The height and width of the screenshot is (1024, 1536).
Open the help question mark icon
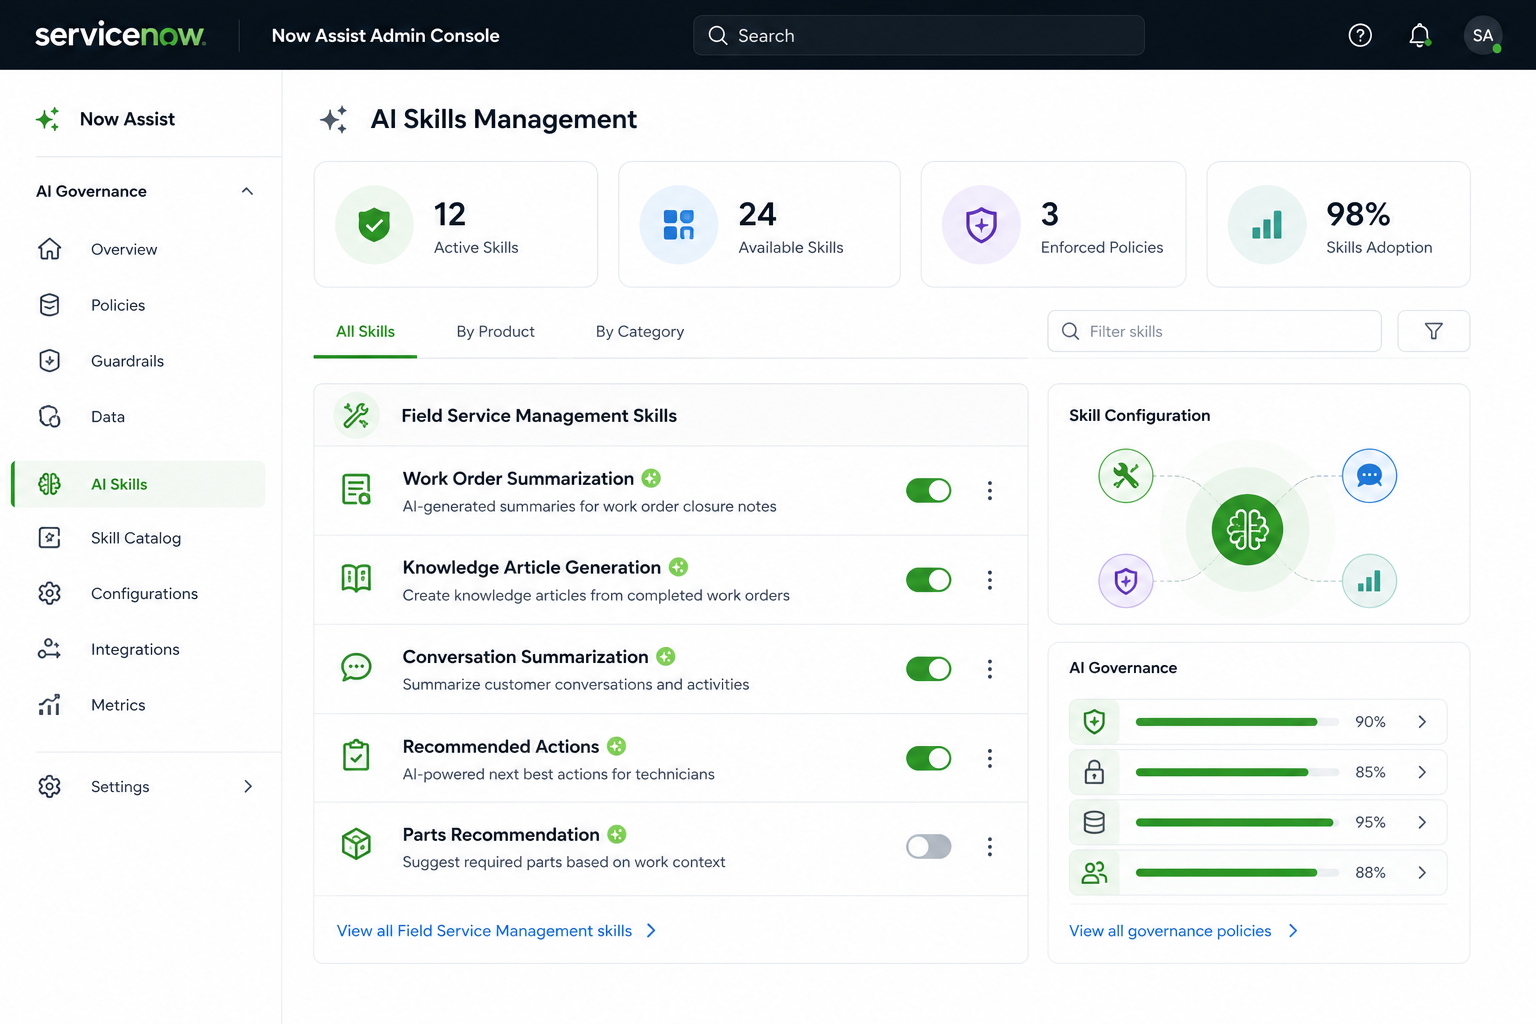1360,35
